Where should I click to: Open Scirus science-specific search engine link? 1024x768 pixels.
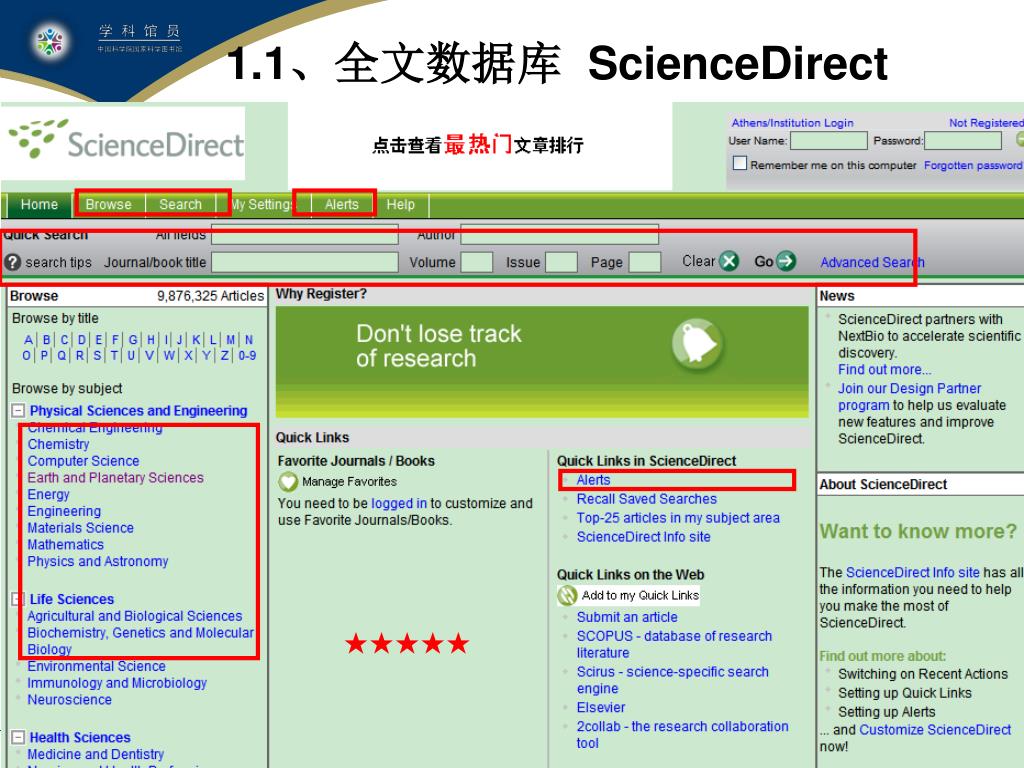click(673, 680)
